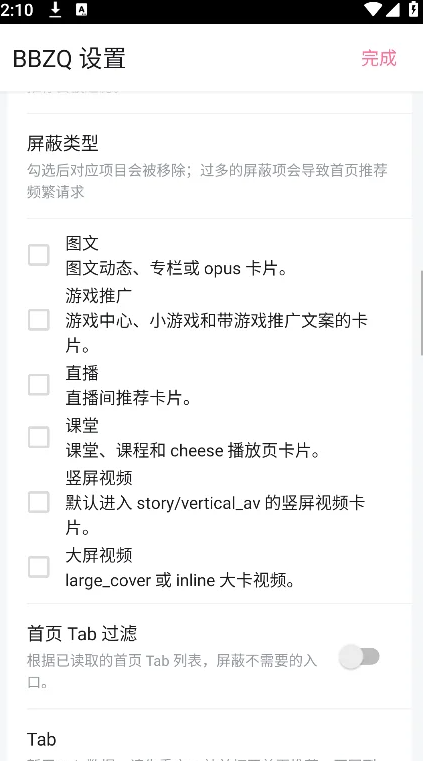Enable the 首页 Tab 过滤 switch
Viewport: 423px width, 761px height.
359,657
